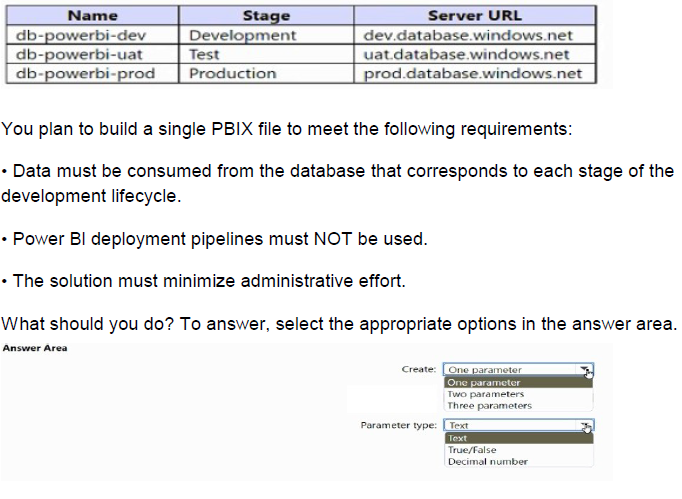Open the Create dropdown arrow

pos(585,370)
